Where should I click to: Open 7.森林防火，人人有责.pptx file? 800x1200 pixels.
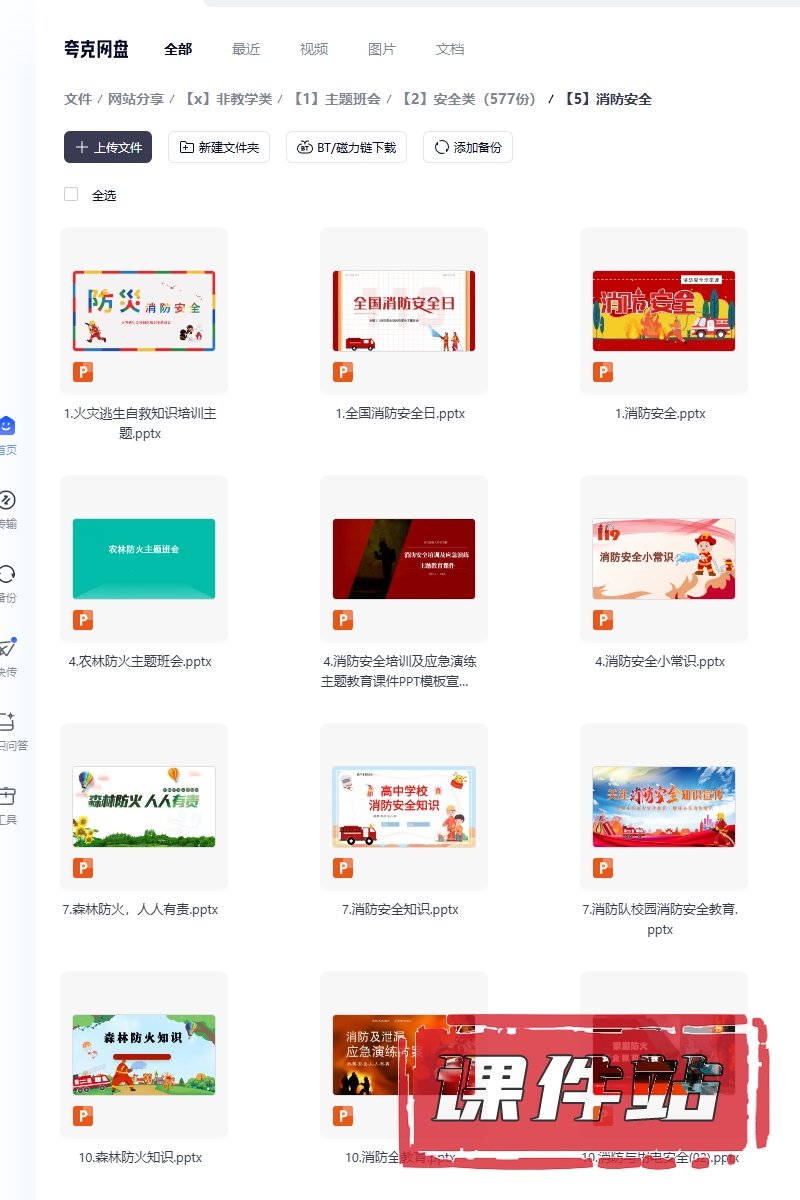pos(143,806)
